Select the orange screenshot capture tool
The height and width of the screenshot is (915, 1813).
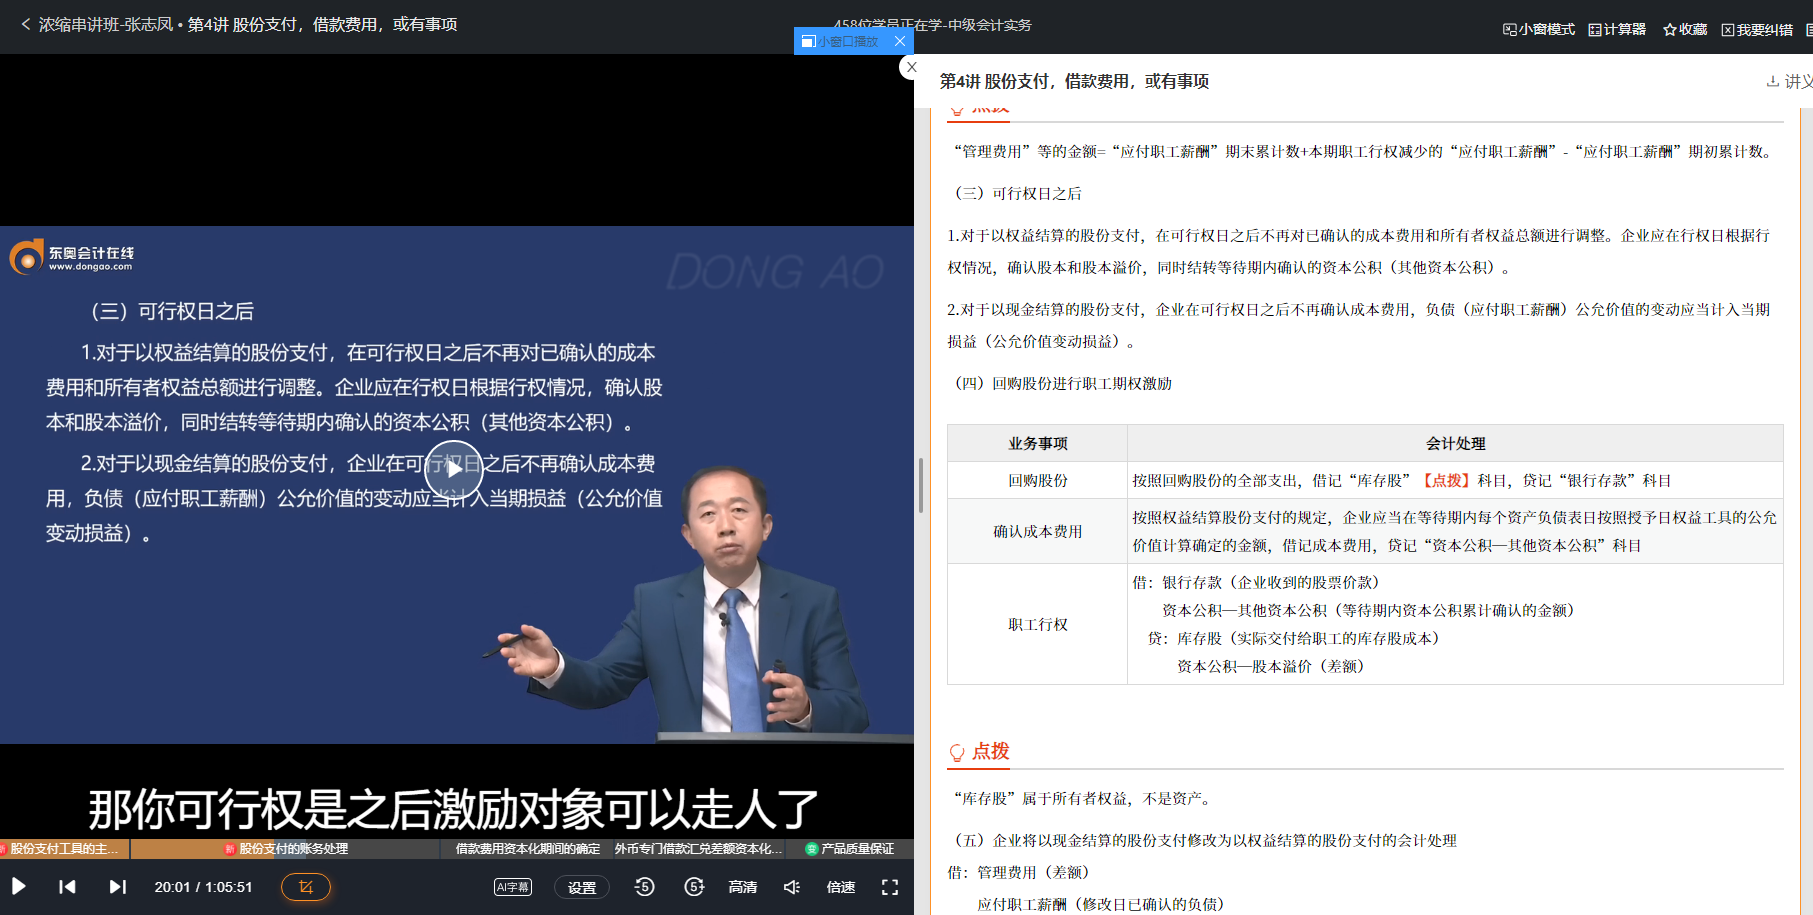(x=305, y=886)
